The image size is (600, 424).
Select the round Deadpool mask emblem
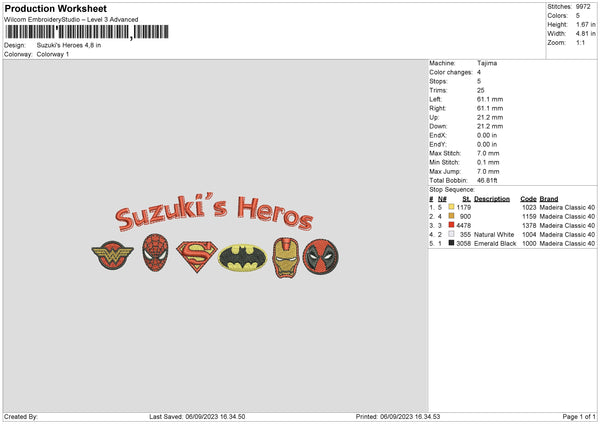[321, 257]
